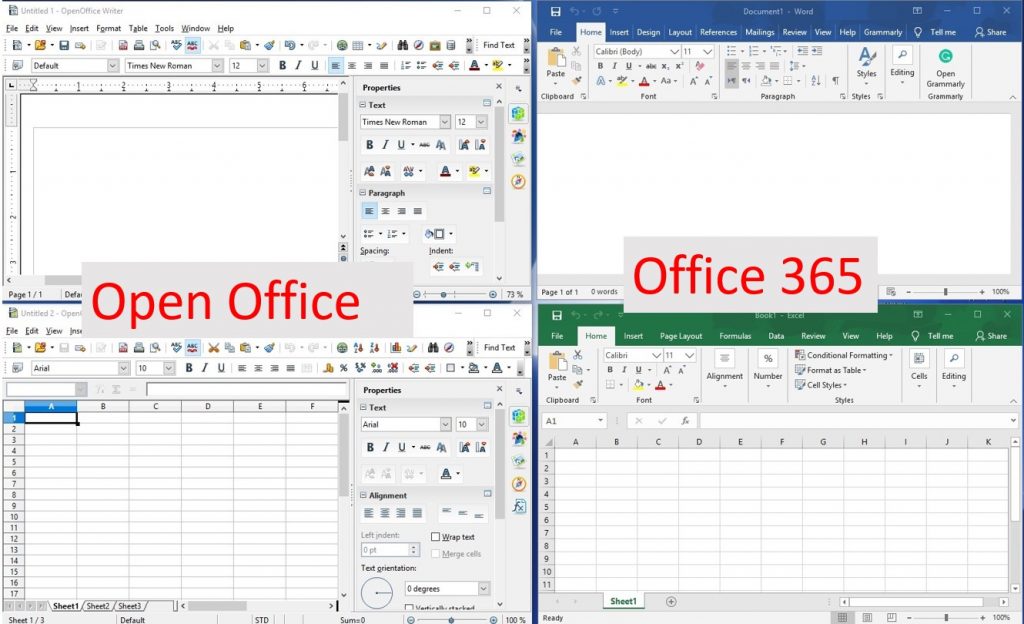Open Navigator compass icon in Writer toolbar
Viewport: 1024px width, 624px height.
tap(419, 45)
